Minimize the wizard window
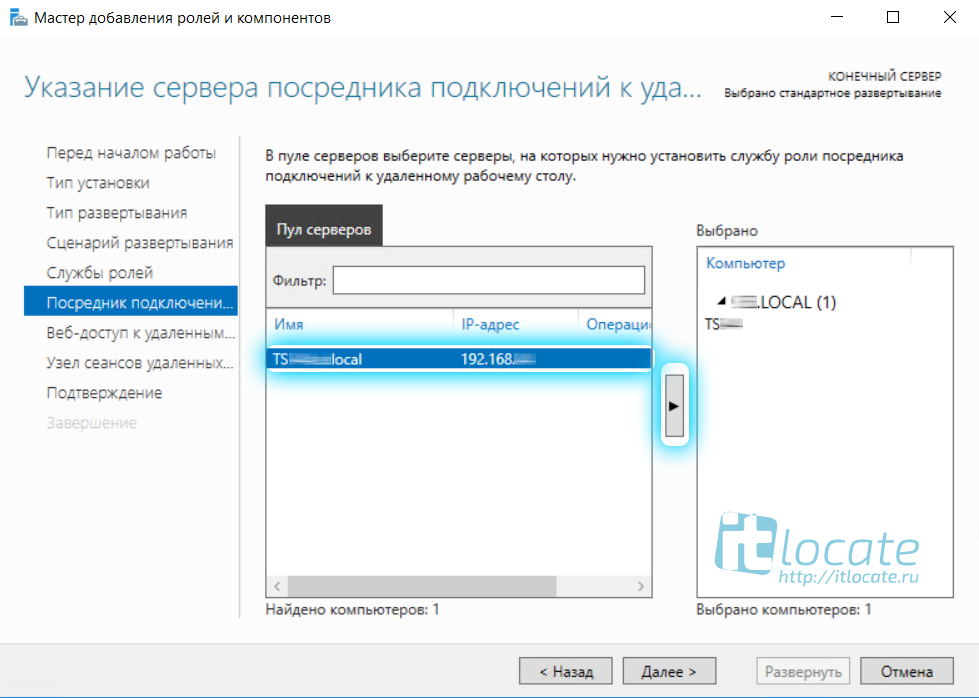This screenshot has width=979, height=698. [837, 17]
